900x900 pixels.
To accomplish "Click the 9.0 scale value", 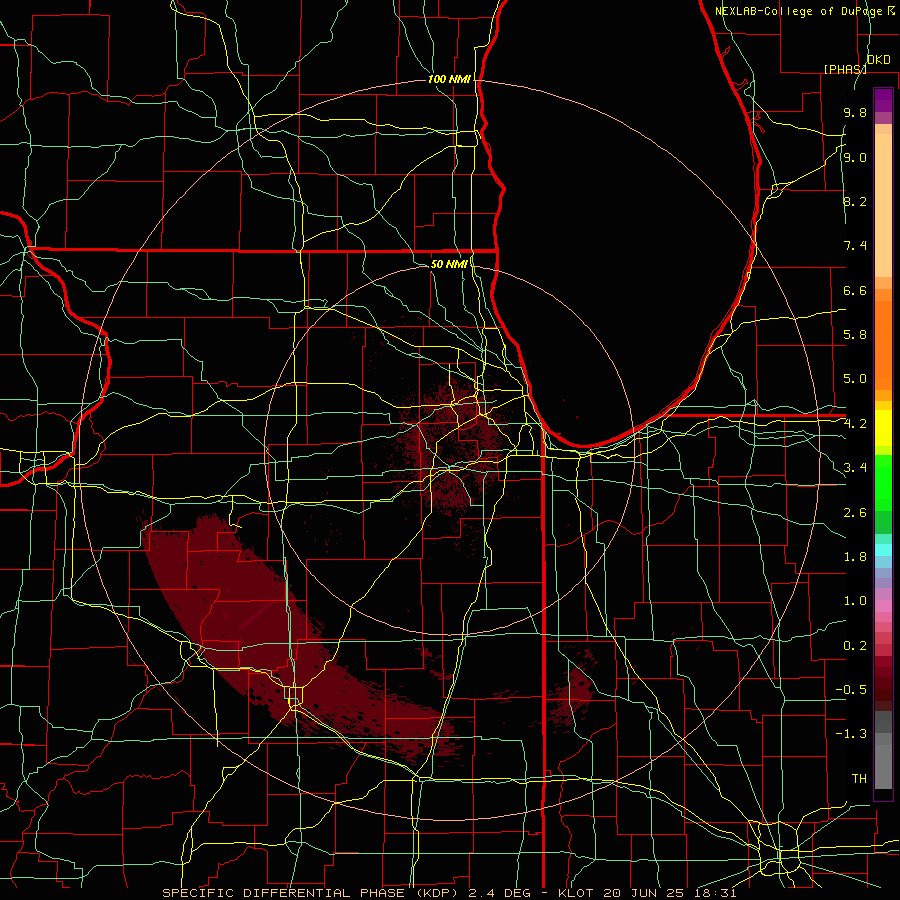I will (x=855, y=157).
